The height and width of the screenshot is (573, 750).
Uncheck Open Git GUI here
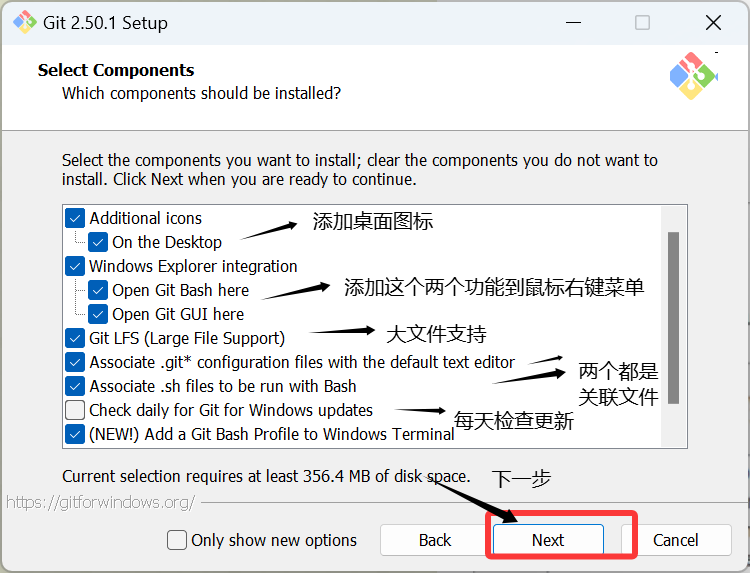click(x=98, y=314)
